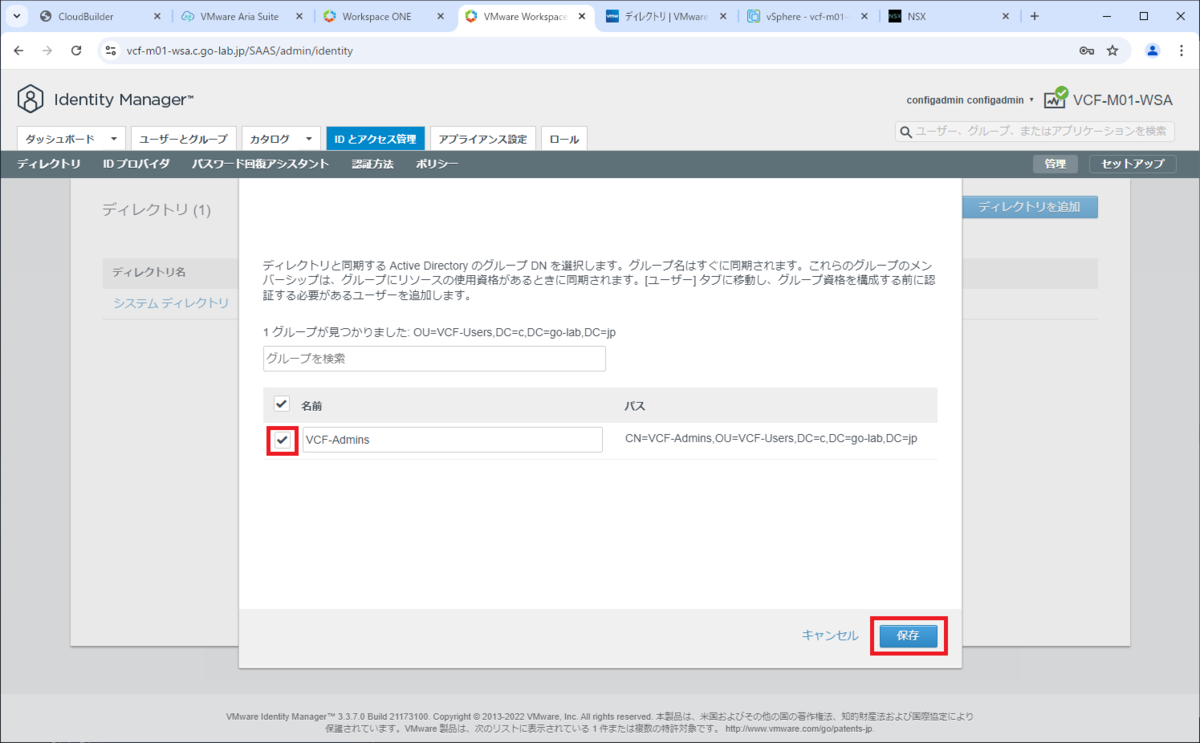This screenshot has width=1200, height=743.
Task: Open the configadmin user dropdown
Action: click(970, 100)
